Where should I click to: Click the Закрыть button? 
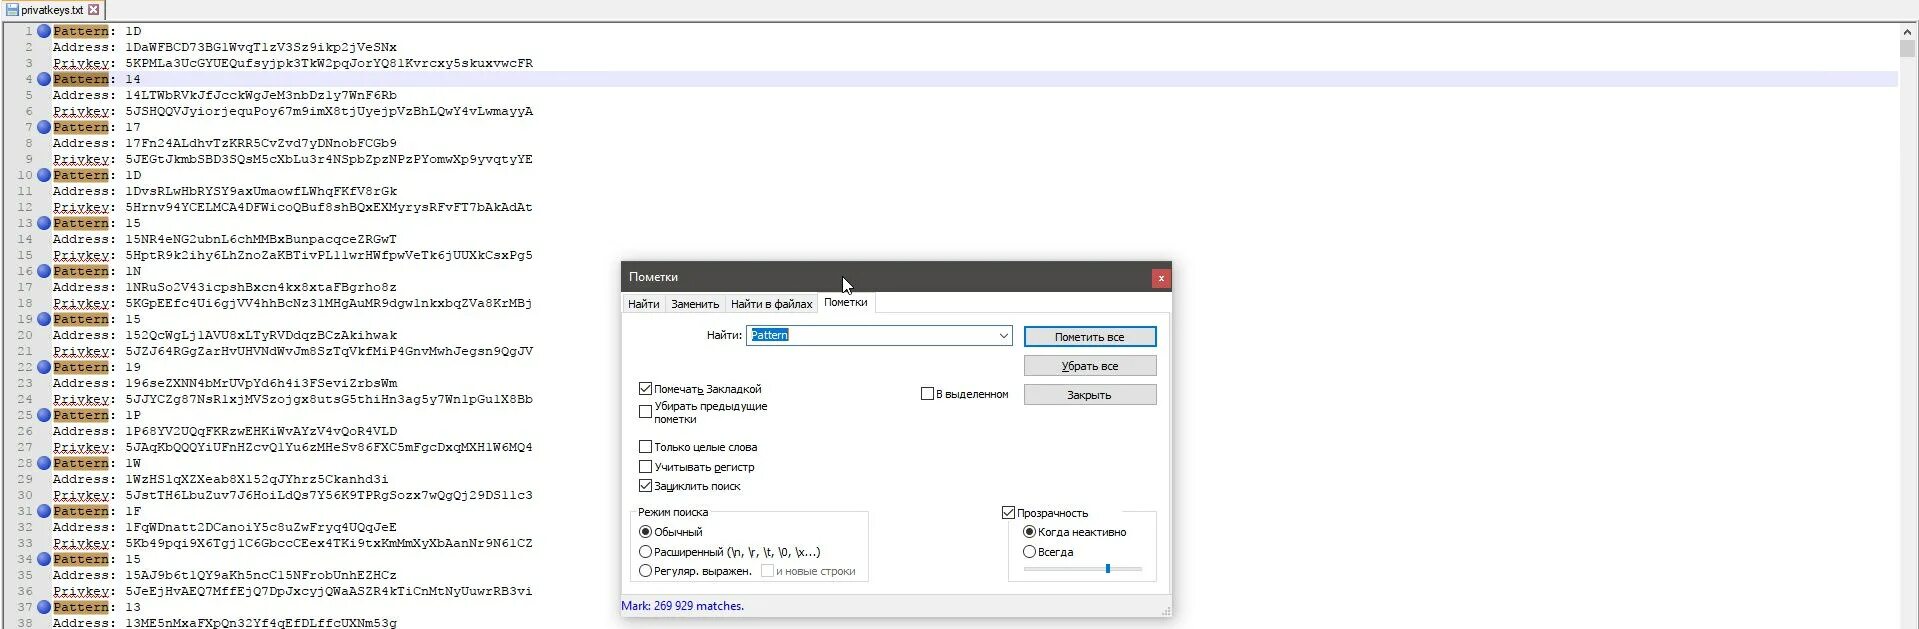pos(1090,395)
